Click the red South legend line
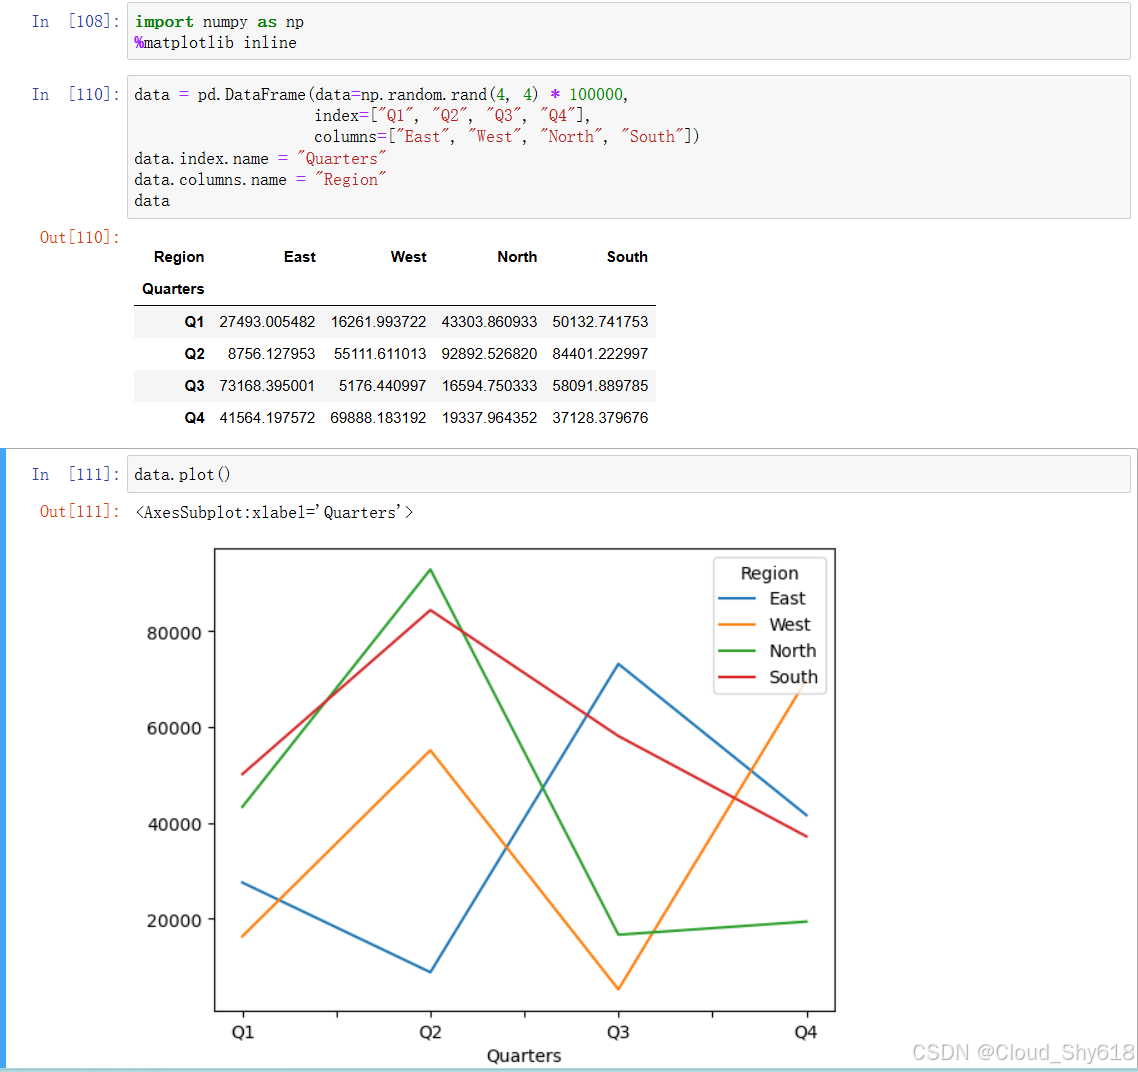1138x1072 pixels. pyautogui.click(x=737, y=677)
